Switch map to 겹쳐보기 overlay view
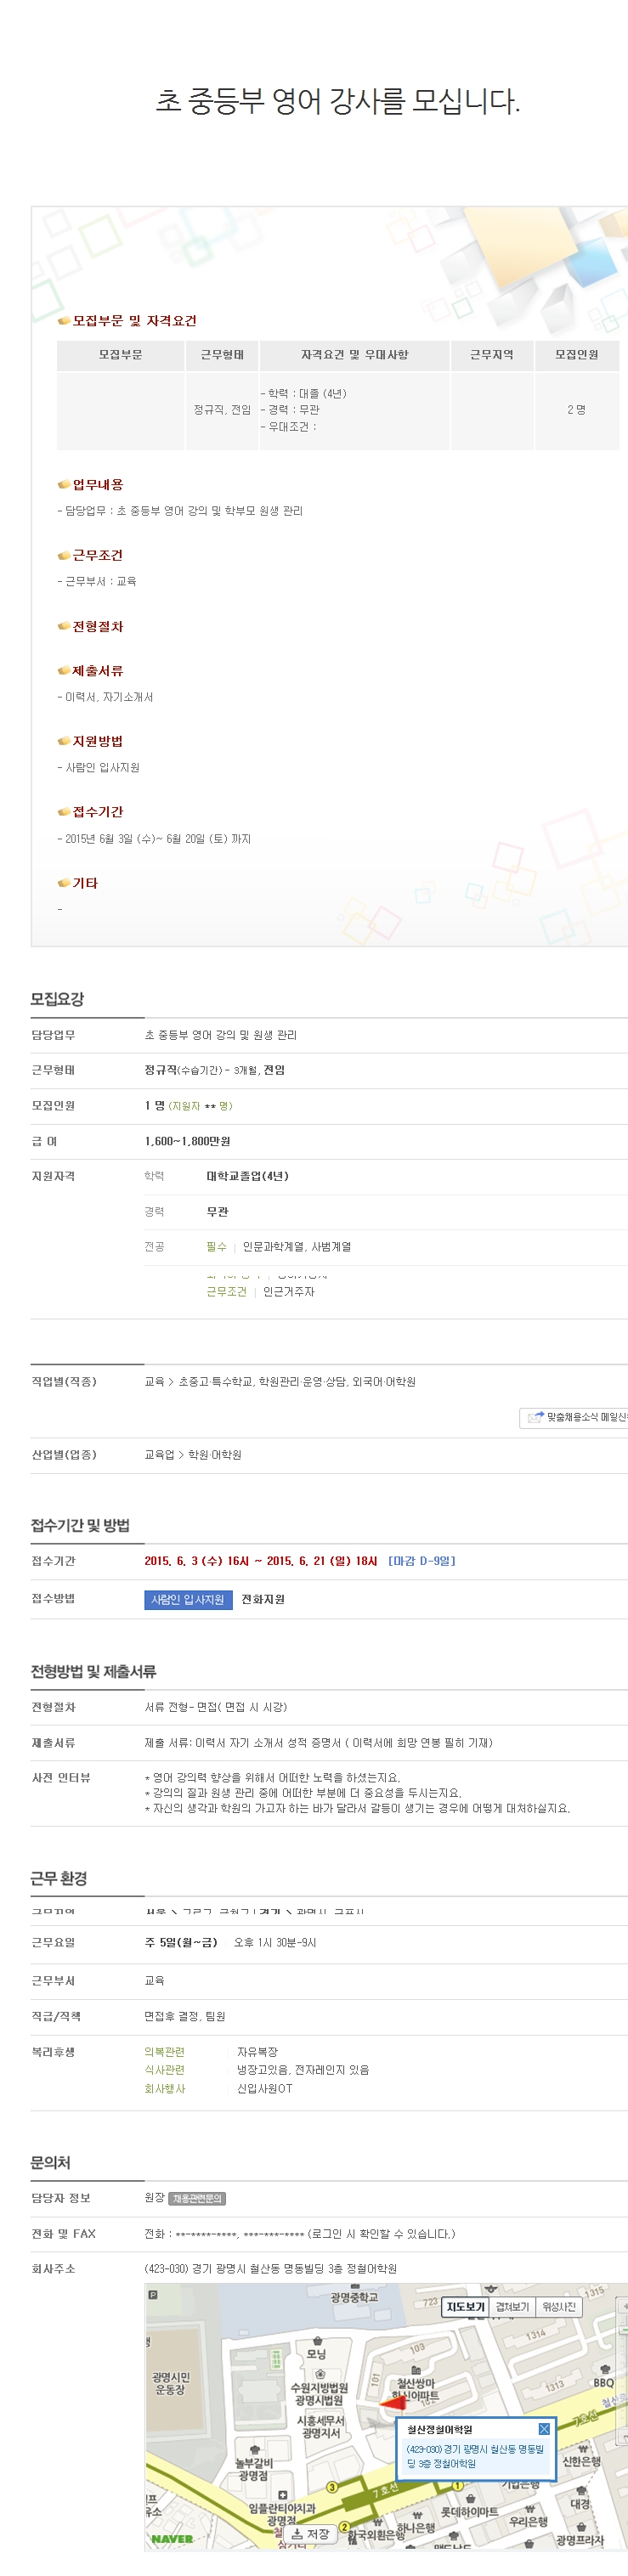Viewport: 628px width, 2576px height. coord(512,2307)
